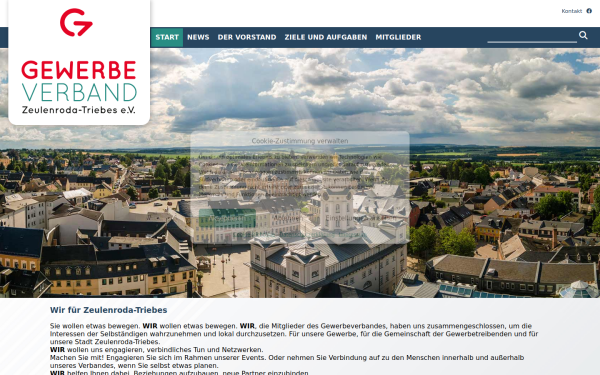This screenshot has height=375, width=600.
Task: Select the START menu item
Action: 167,37
